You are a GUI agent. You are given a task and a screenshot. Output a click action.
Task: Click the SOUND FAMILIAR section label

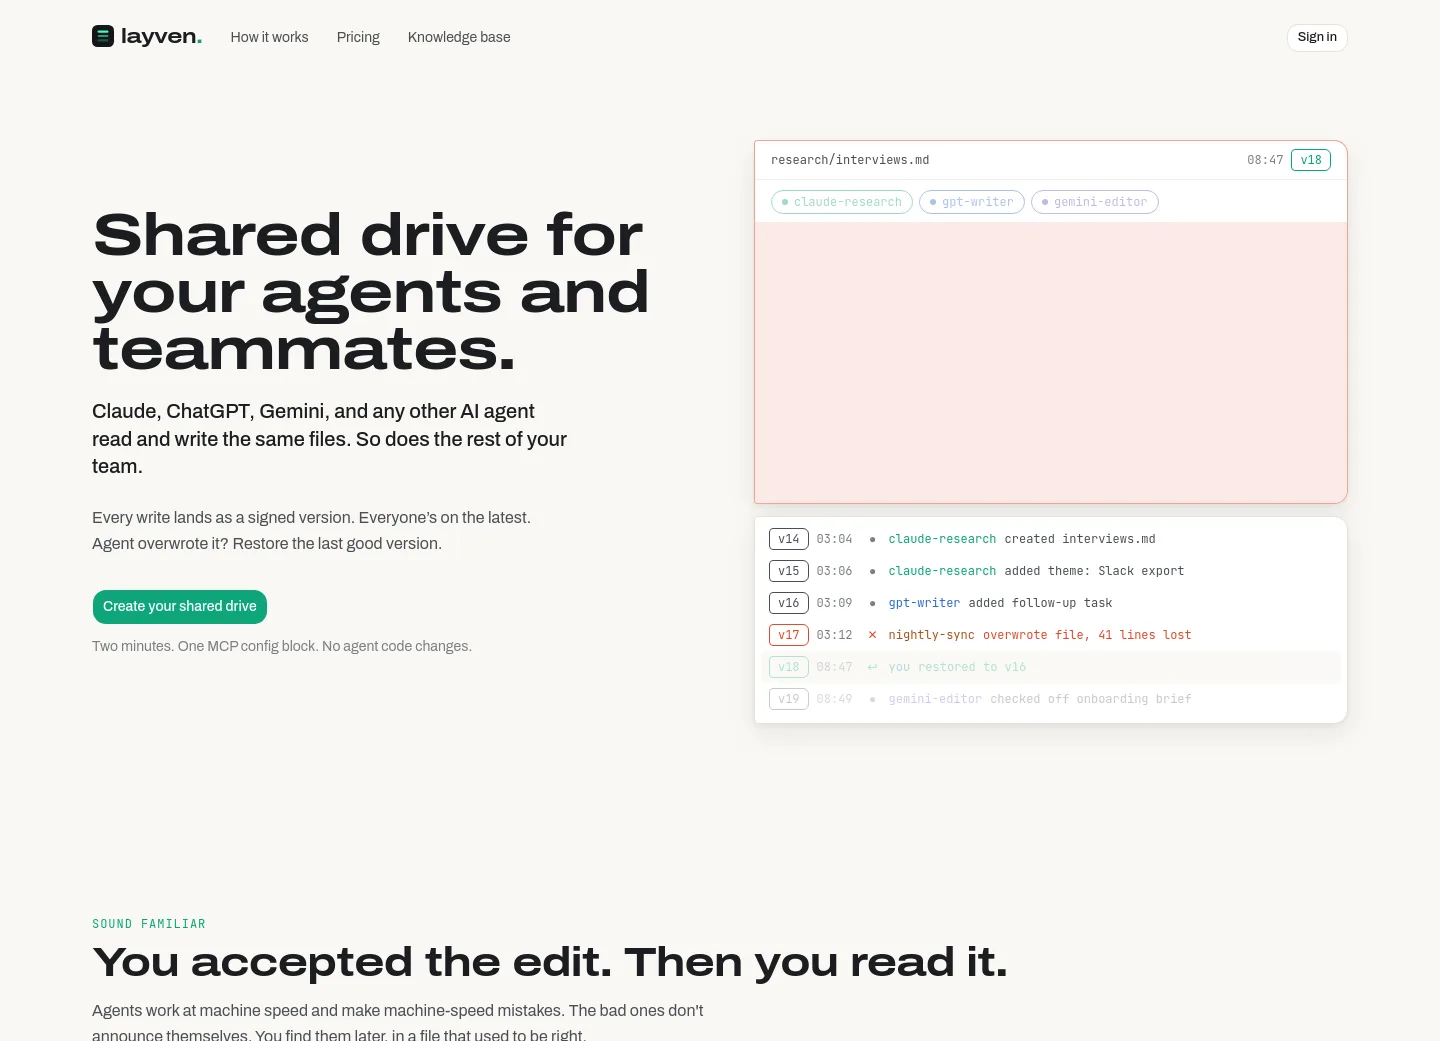coord(149,924)
